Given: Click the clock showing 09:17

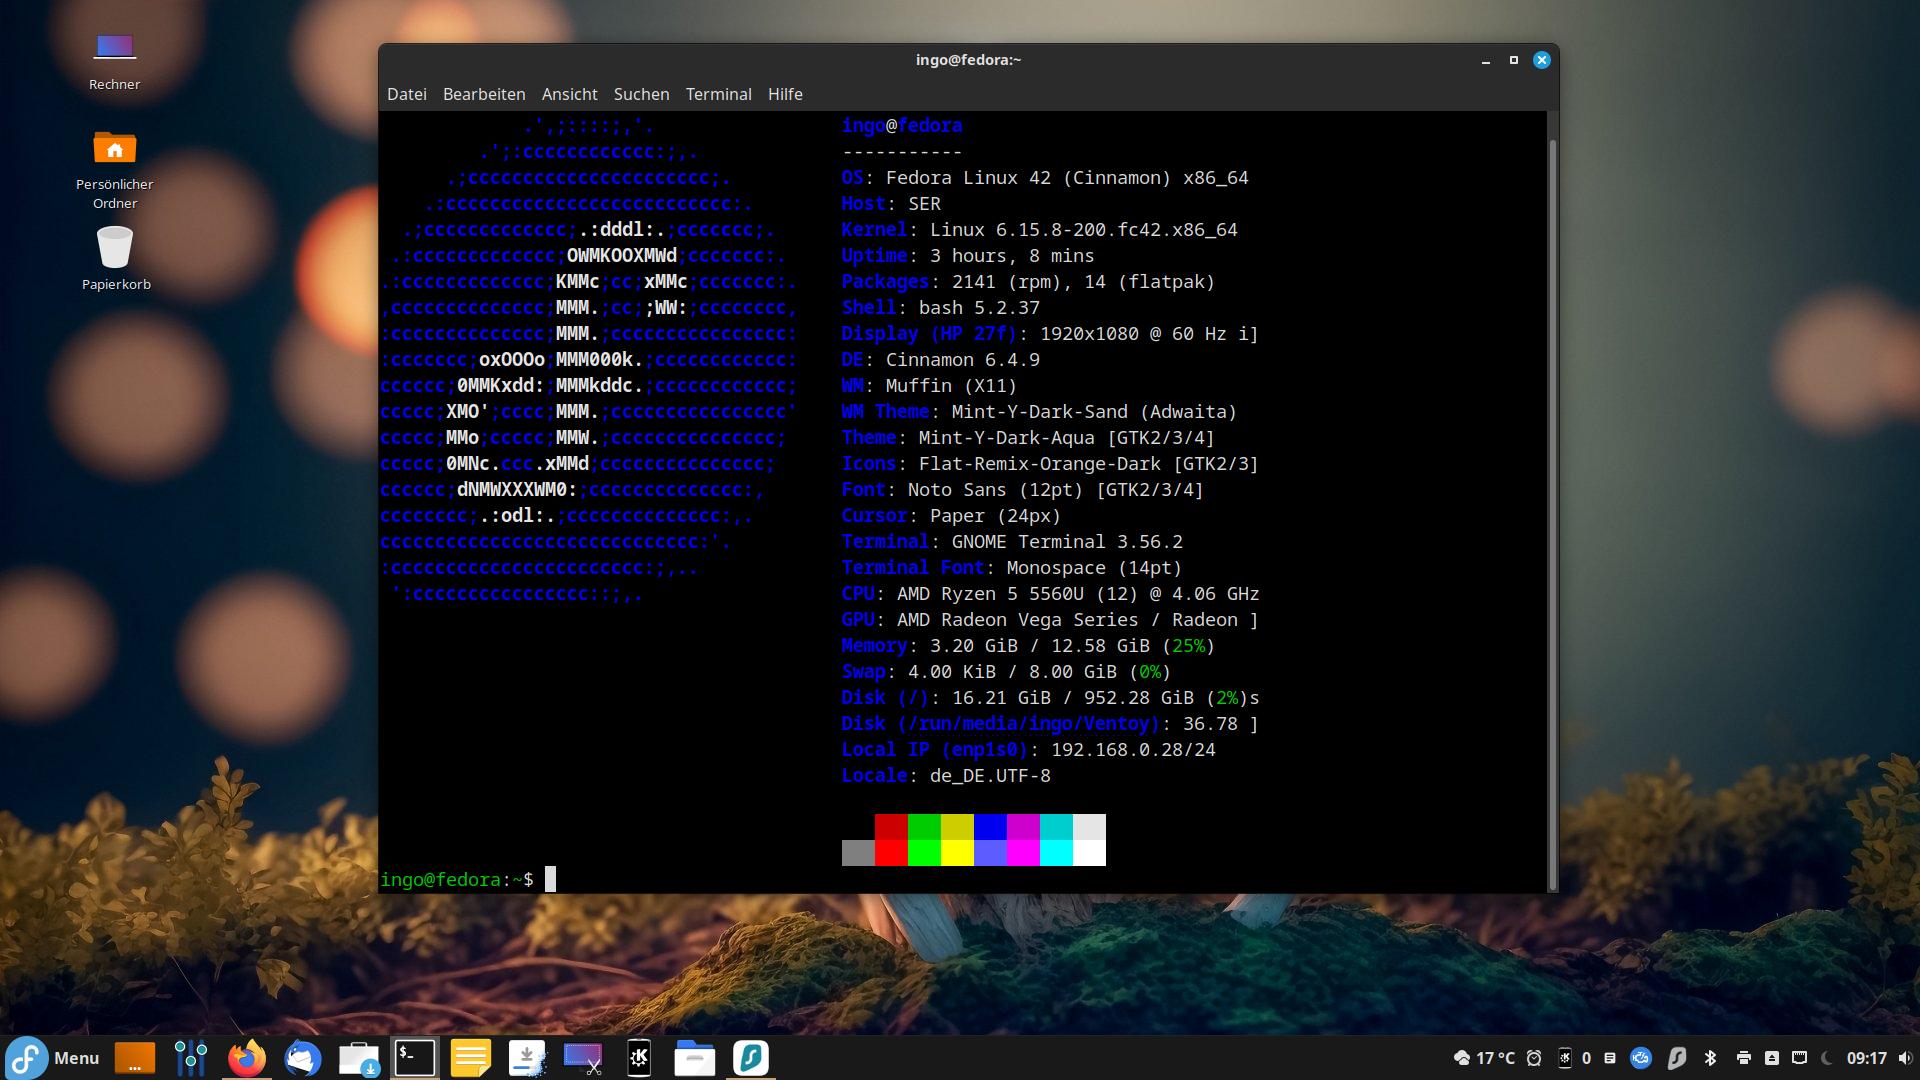Looking at the screenshot, I should coord(1866,1058).
